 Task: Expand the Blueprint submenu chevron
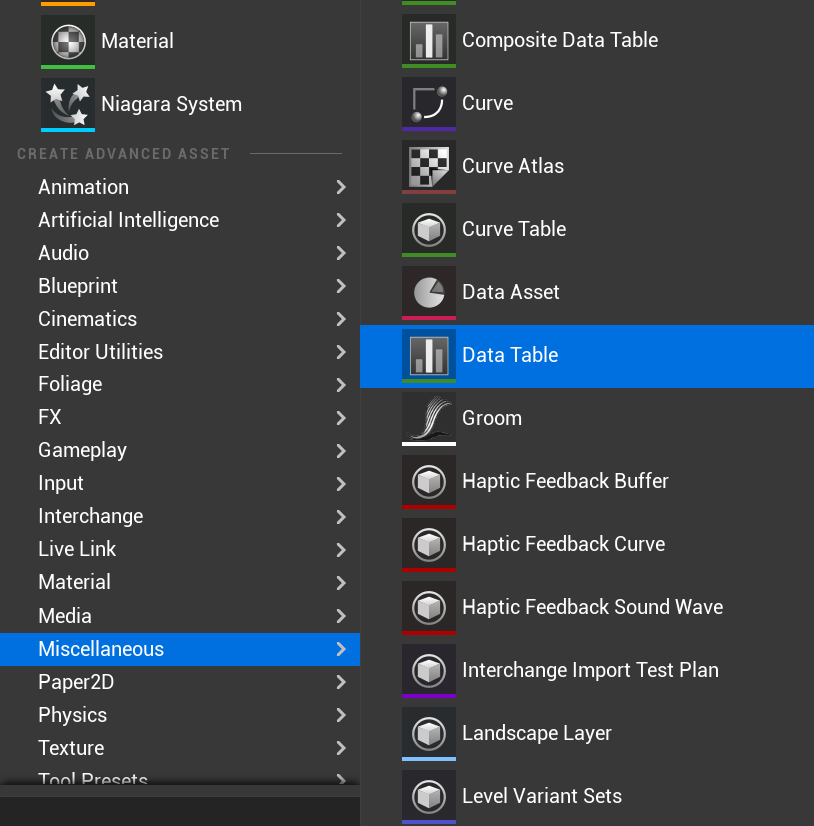tap(341, 286)
